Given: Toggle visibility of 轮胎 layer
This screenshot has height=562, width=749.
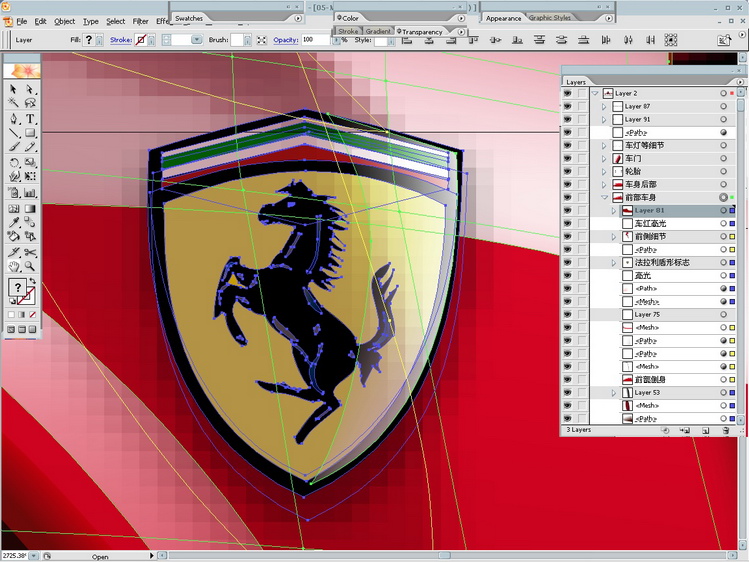Looking at the screenshot, I should pos(567,171).
